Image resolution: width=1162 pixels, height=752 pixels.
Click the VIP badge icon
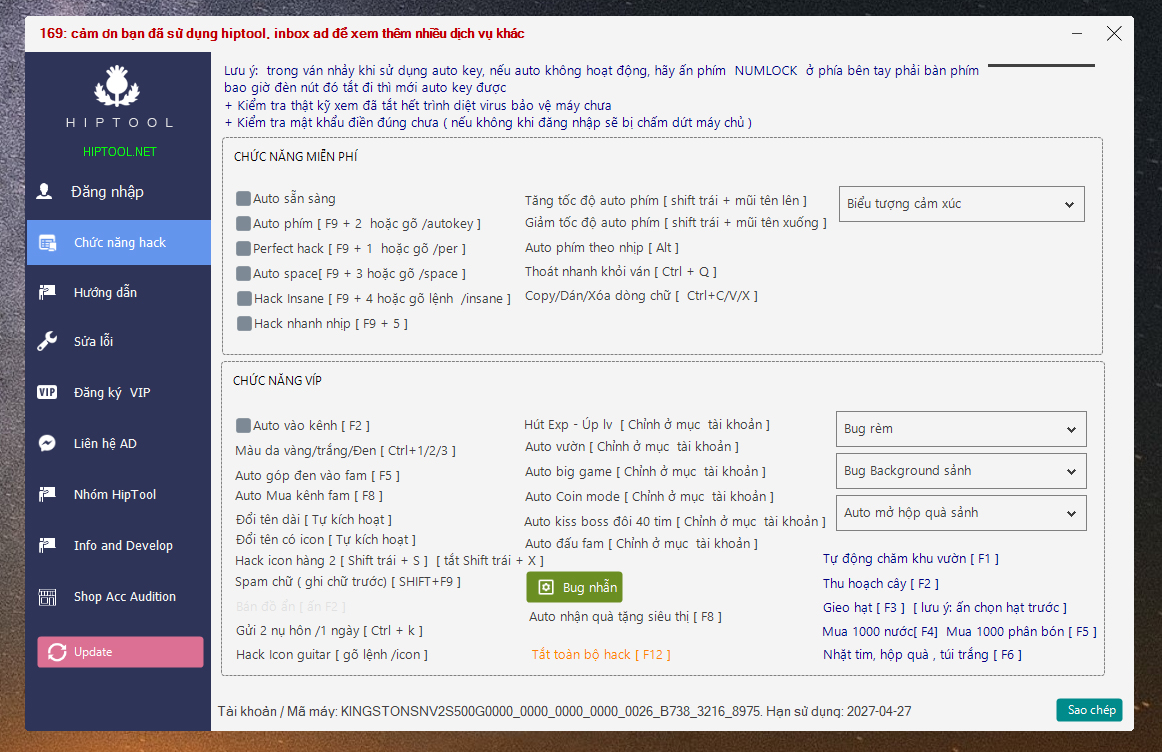47,392
